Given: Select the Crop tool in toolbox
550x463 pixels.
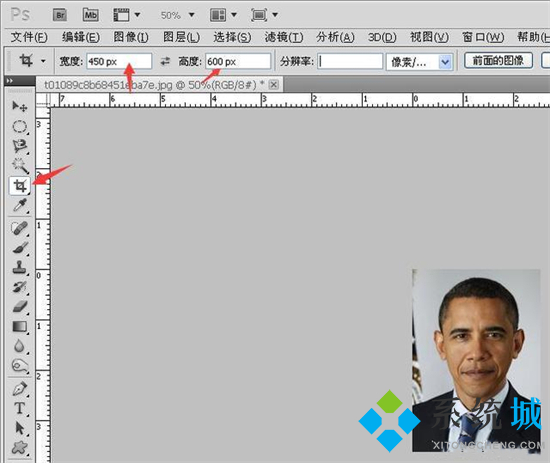Looking at the screenshot, I should (20, 186).
